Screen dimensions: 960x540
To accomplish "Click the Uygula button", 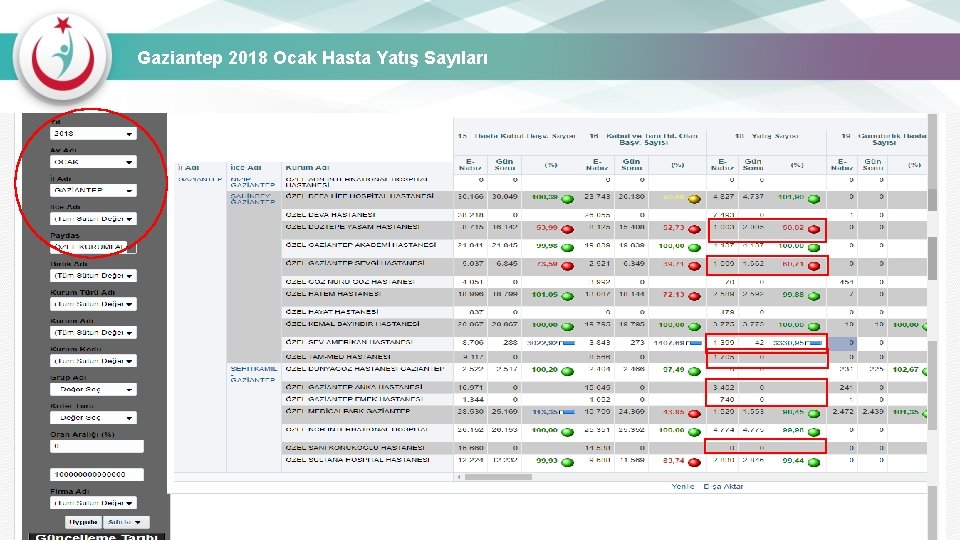I will tap(83, 522).
